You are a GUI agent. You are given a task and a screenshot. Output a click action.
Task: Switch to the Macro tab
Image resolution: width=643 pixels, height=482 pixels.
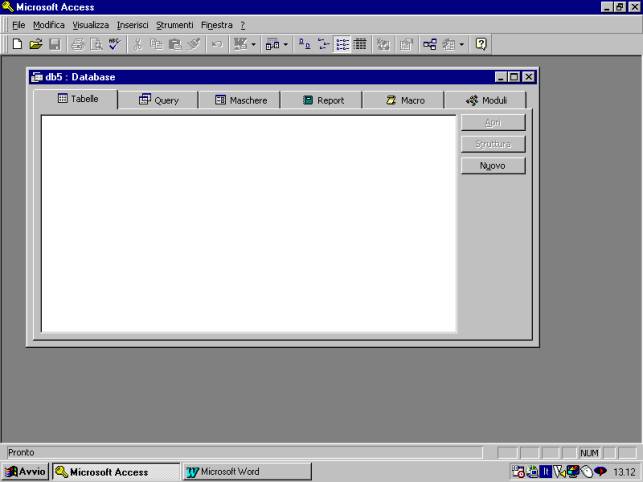pyautogui.click(x=404, y=100)
